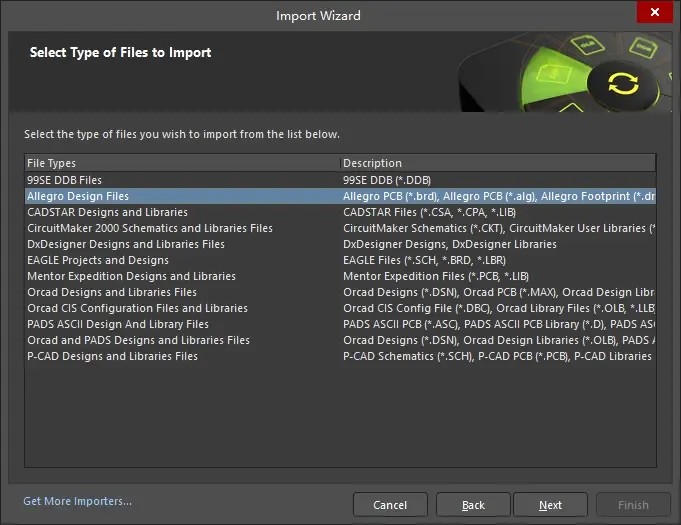Image resolution: width=681 pixels, height=525 pixels.
Task: Select EAGLE Projects and Designs row
Action: [340, 260]
